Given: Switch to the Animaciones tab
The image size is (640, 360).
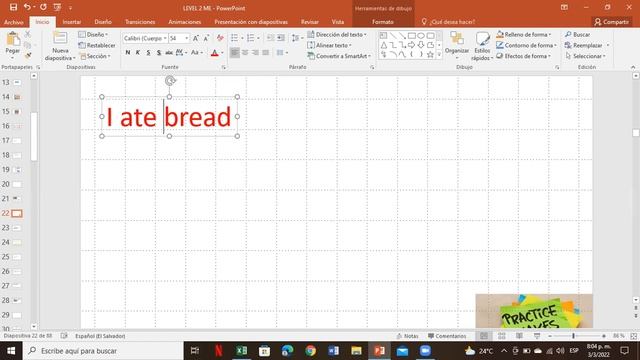Looking at the screenshot, I should click(184, 22).
